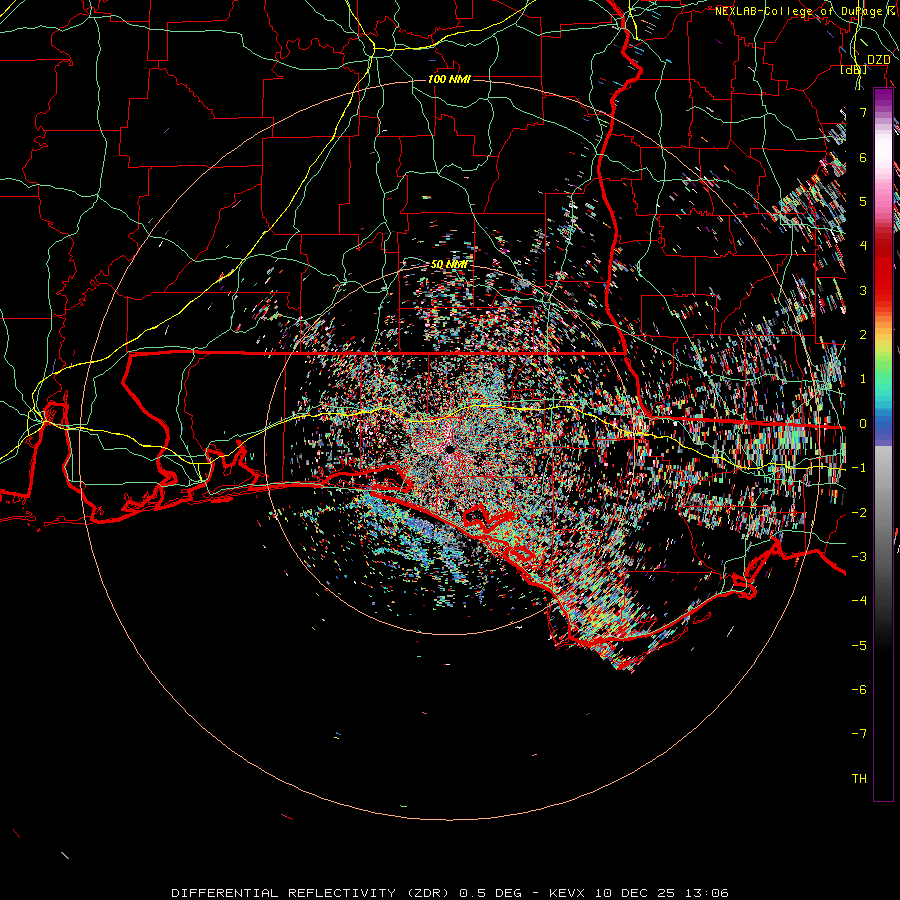Click the 0.5 DEG elevation angle text
This screenshot has width=900, height=900.
[490, 893]
